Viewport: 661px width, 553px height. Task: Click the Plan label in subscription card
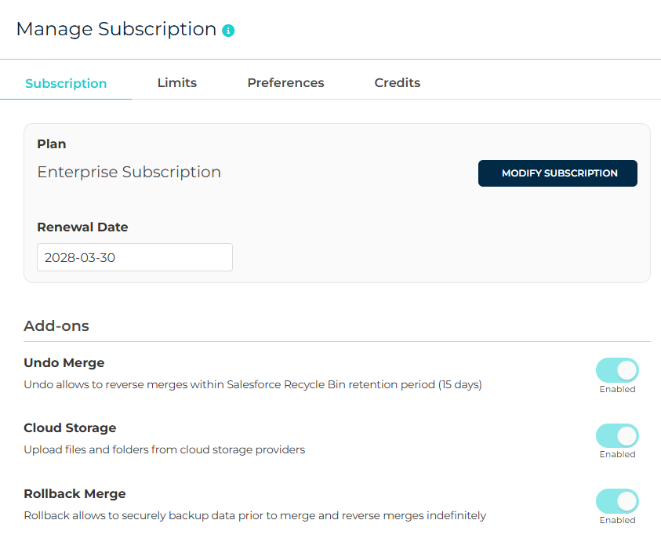coord(52,144)
